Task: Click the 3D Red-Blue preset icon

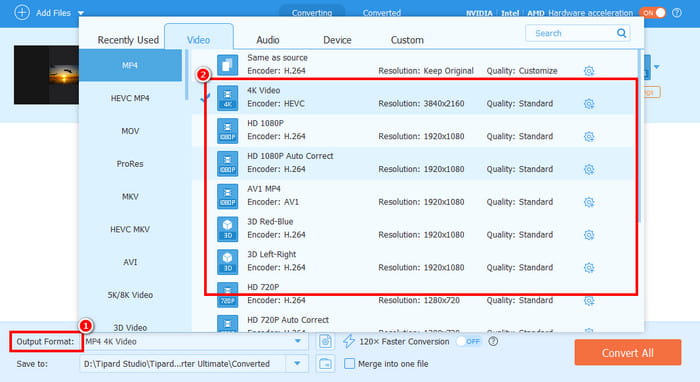Action: (228, 229)
